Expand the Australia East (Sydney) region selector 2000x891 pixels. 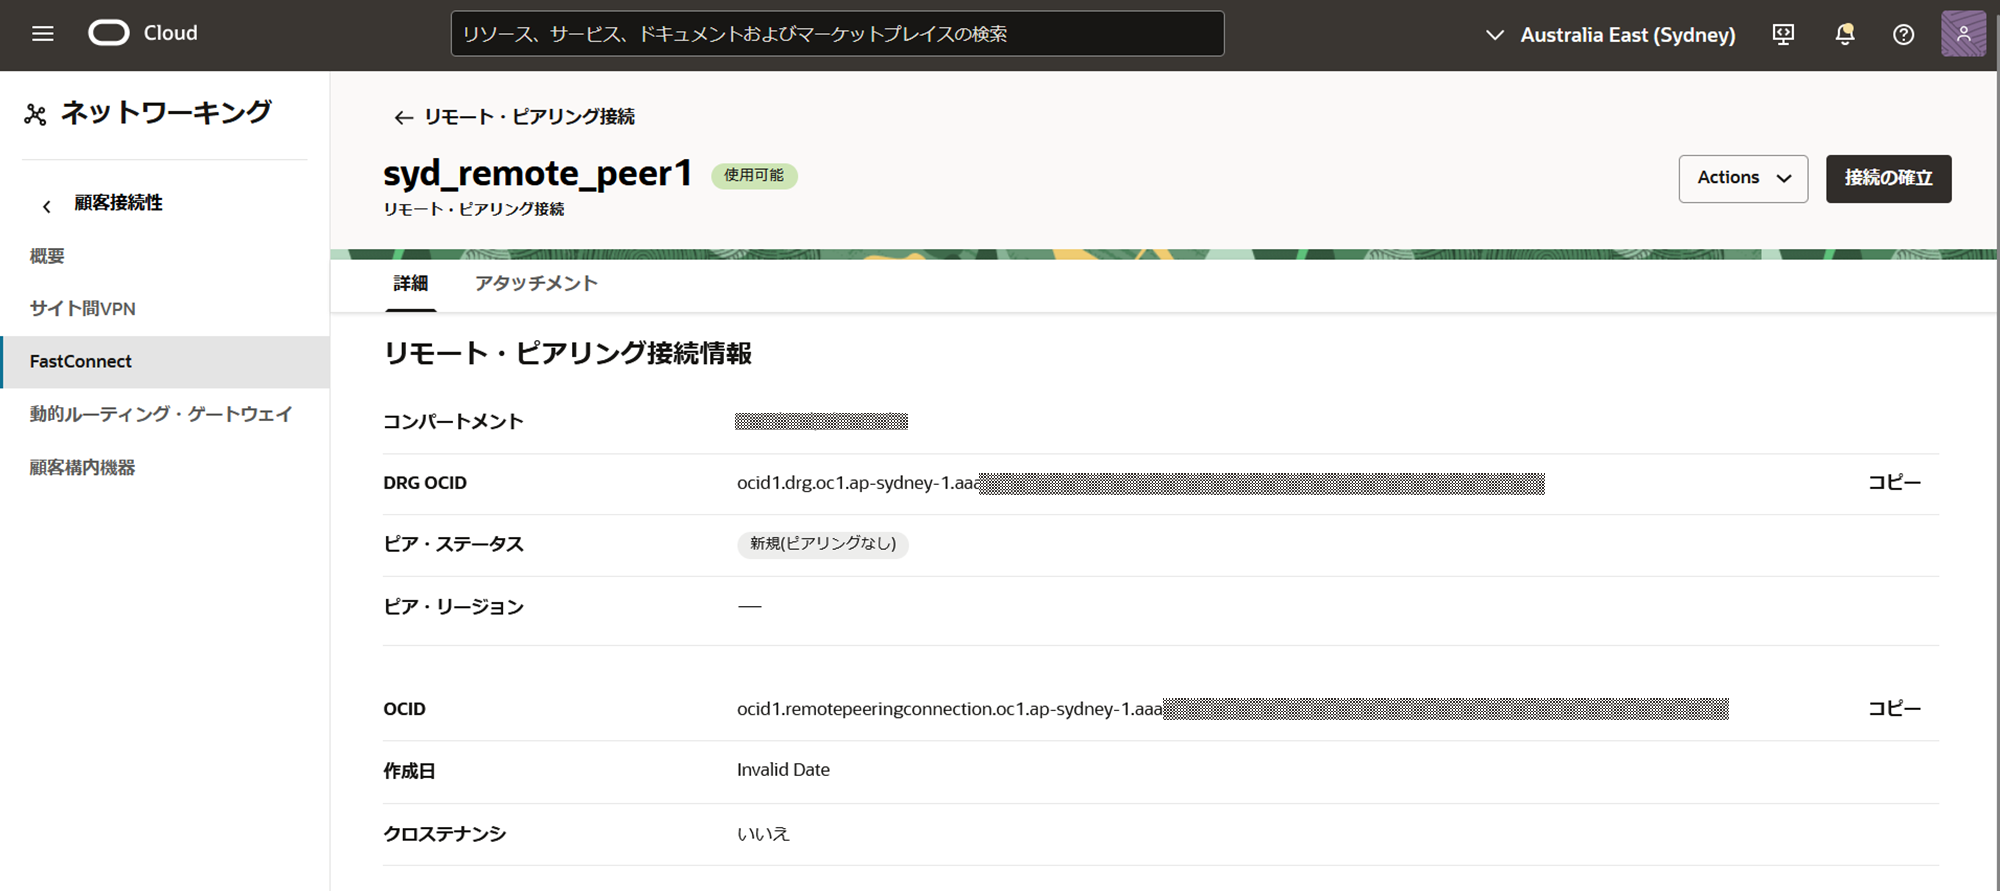click(x=1611, y=35)
